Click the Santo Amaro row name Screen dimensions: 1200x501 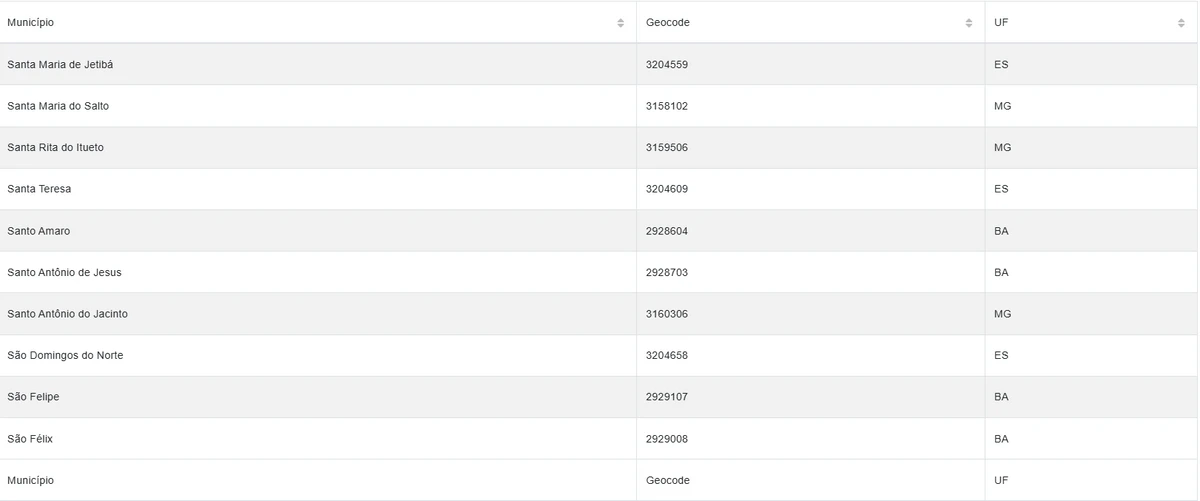click(x=39, y=231)
